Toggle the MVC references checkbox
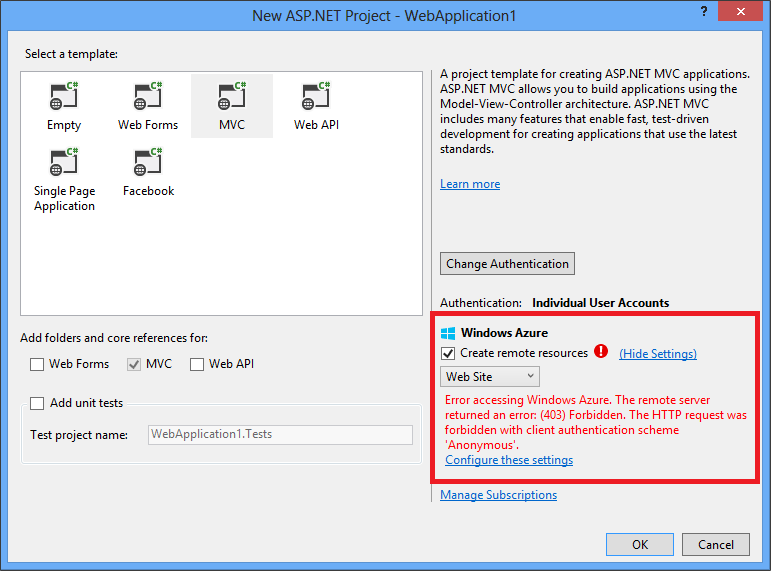The height and width of the screenshot is (571, 771). click(134, 364)
